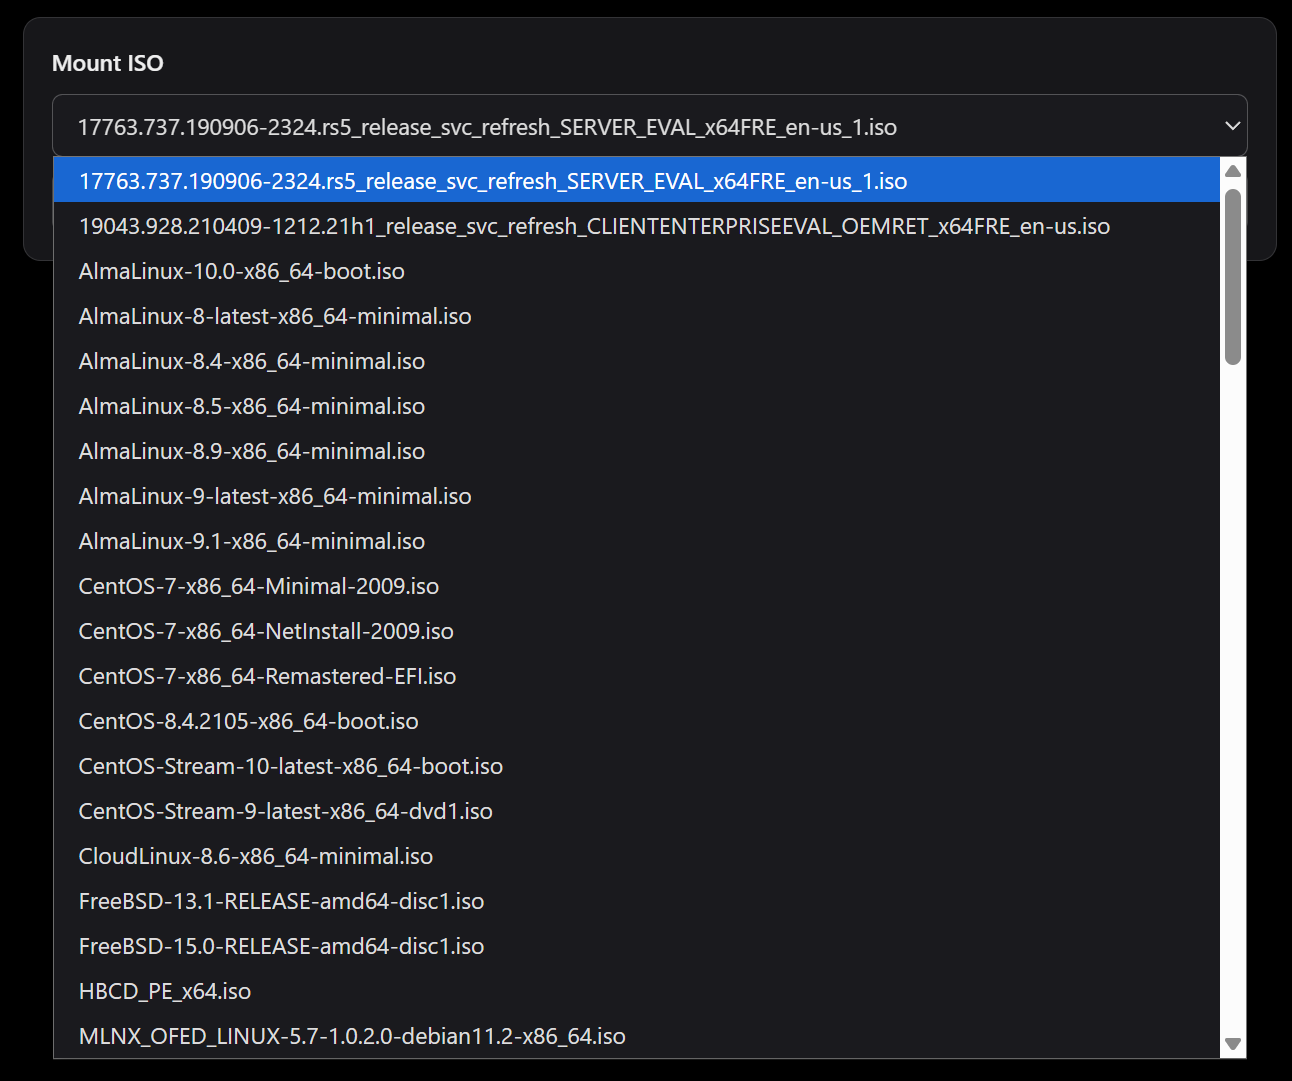The width and height of the screenshot is (1292, 1081).
Task: Select the highlighted 17763.737 SERVER_EVAL option in list
Action: pos(637,181)
